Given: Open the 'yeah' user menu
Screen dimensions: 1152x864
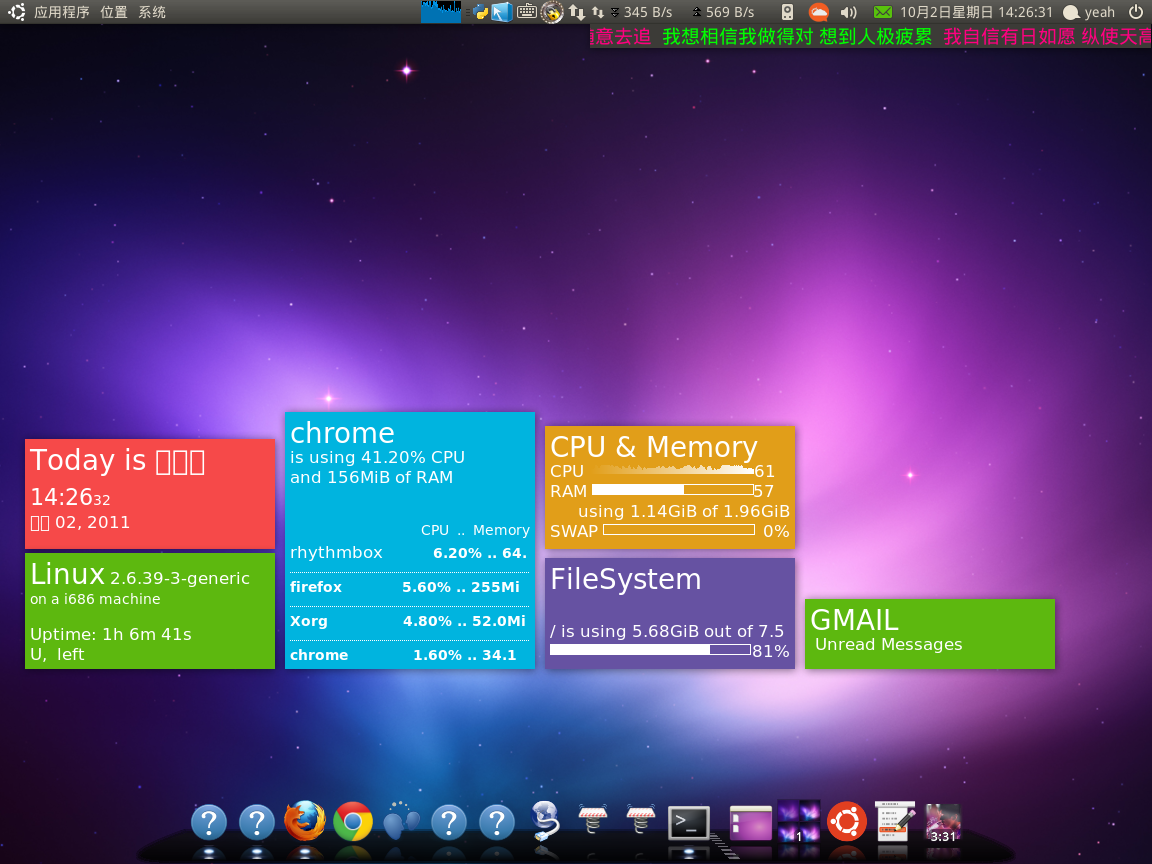Looking at the screenshot, I should [1099, 12].
